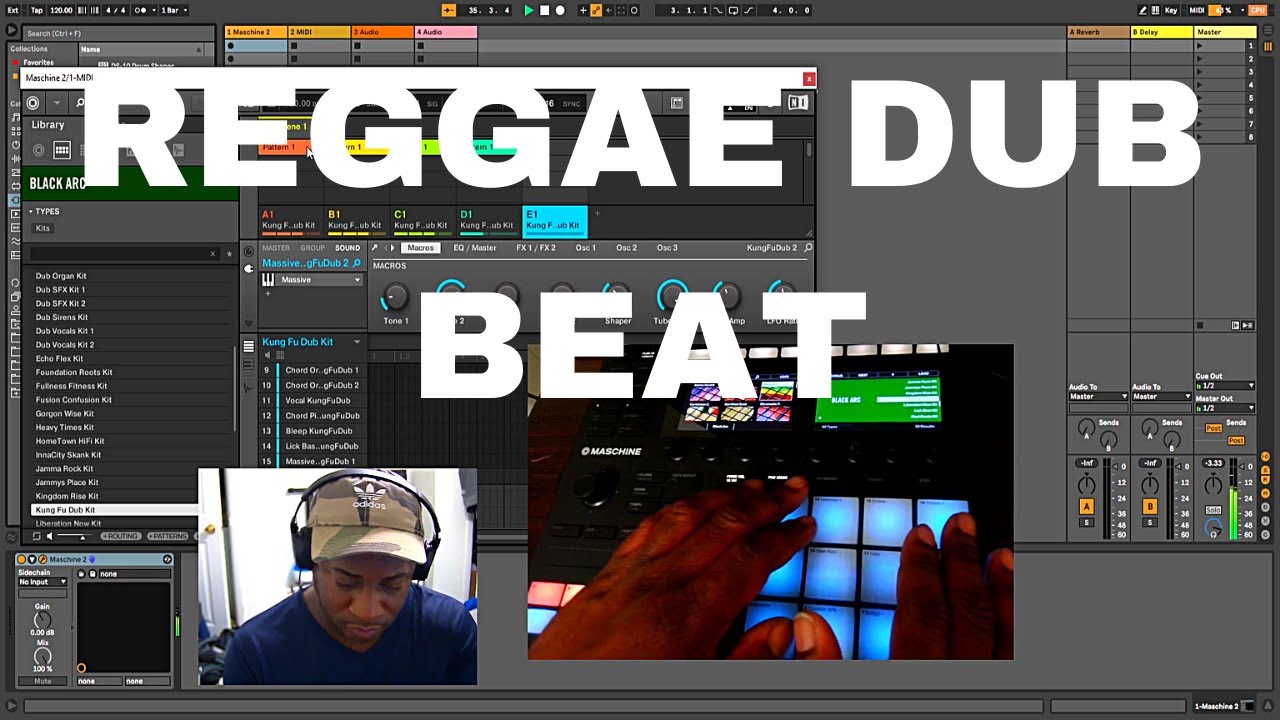1280x720 pixels.
Task: Add a new group with the plus
Action: tap(597, 213)
